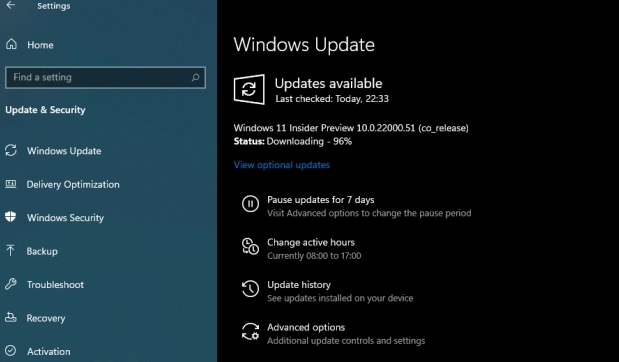Open the Recovery section
619x362 pixels.
point(46,318)
